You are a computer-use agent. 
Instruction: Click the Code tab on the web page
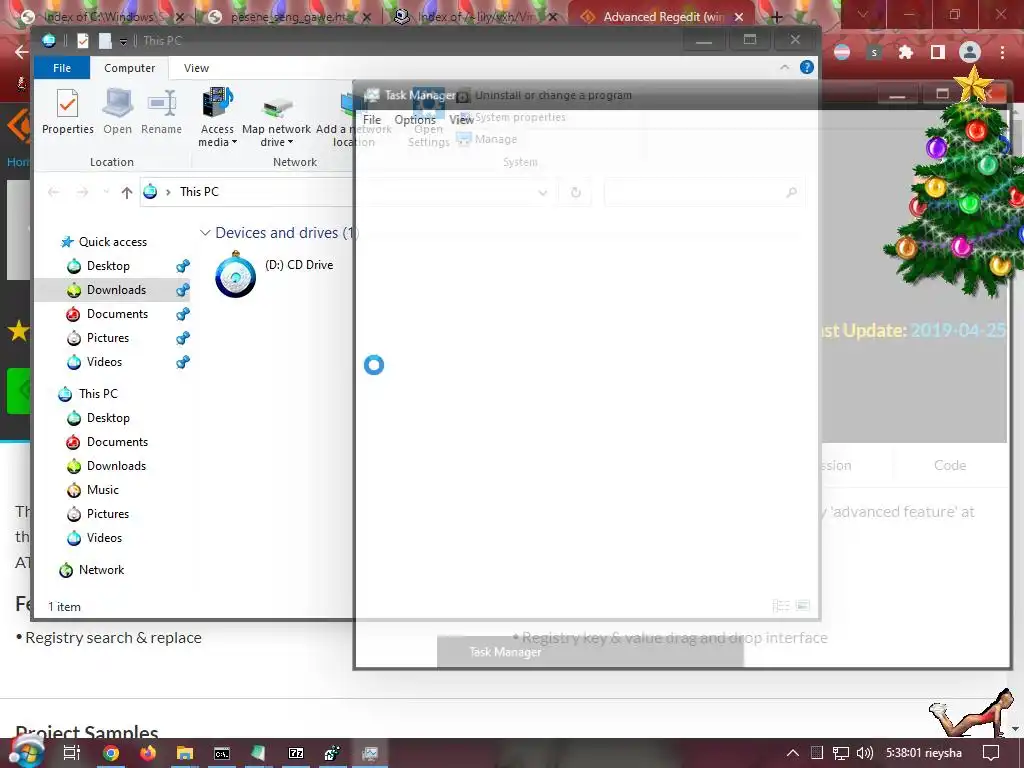tap(950, 465)
